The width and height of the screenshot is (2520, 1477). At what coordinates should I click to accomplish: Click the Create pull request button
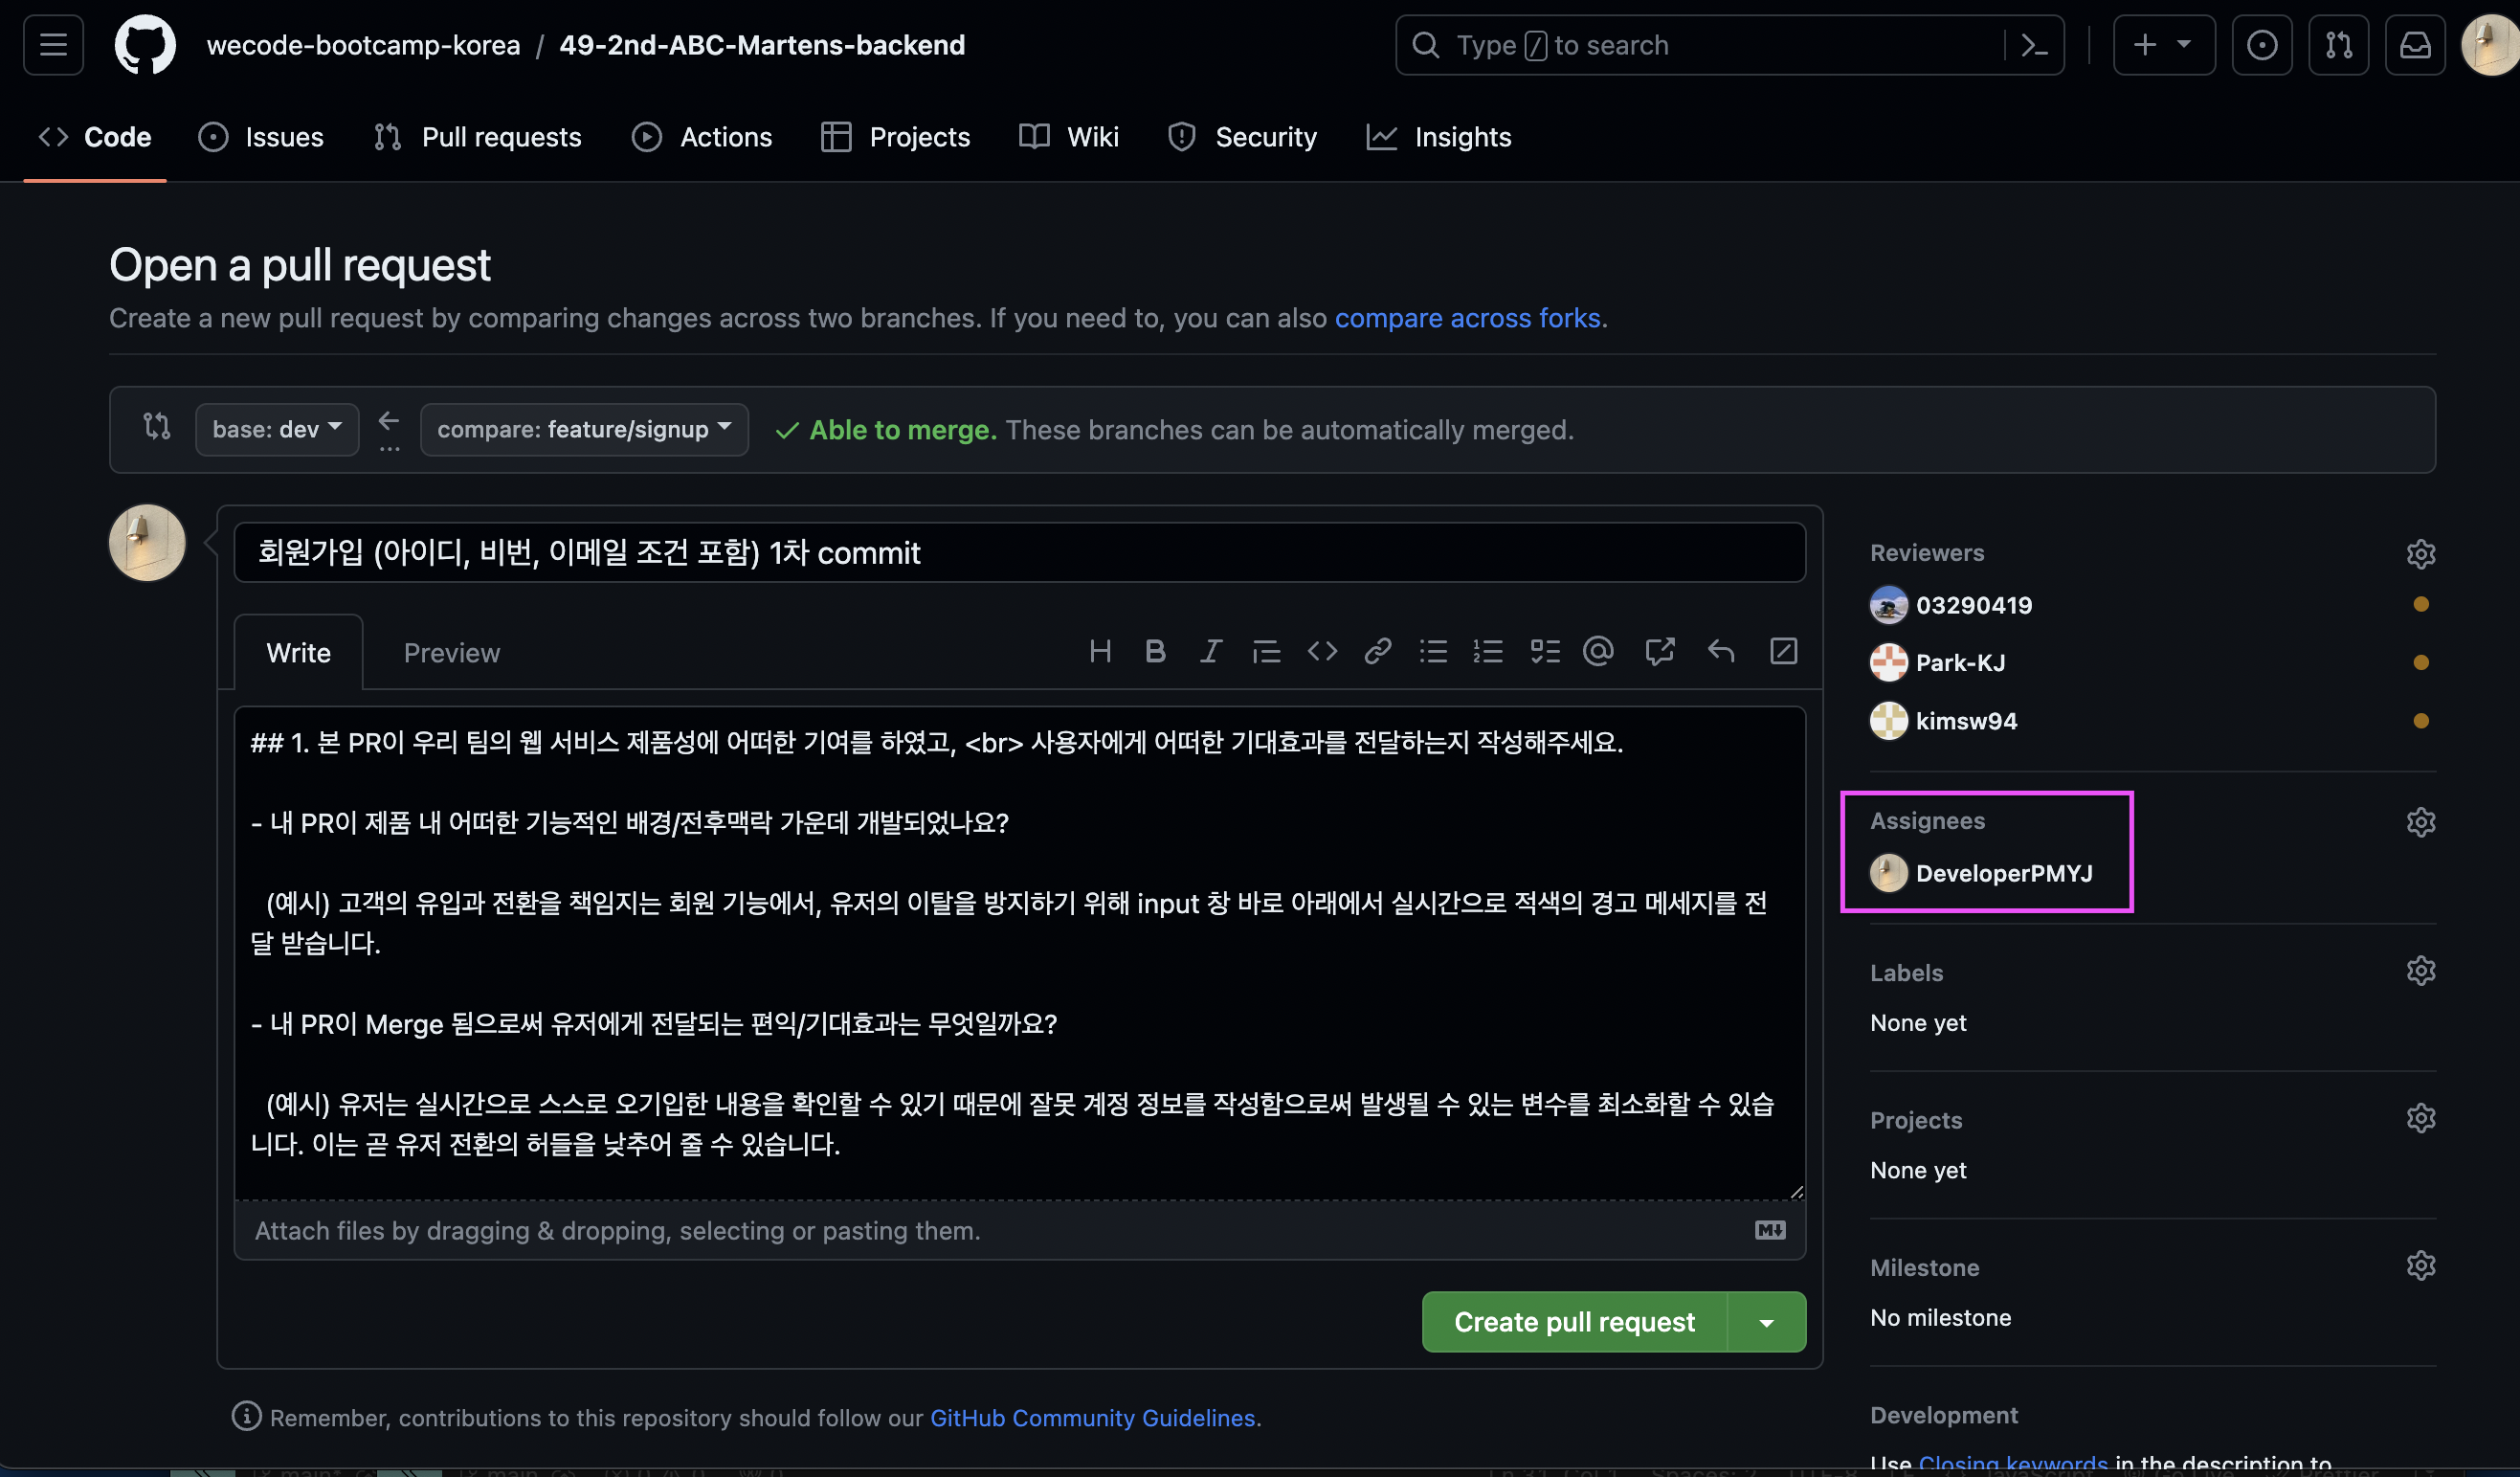[1574, 1323]
